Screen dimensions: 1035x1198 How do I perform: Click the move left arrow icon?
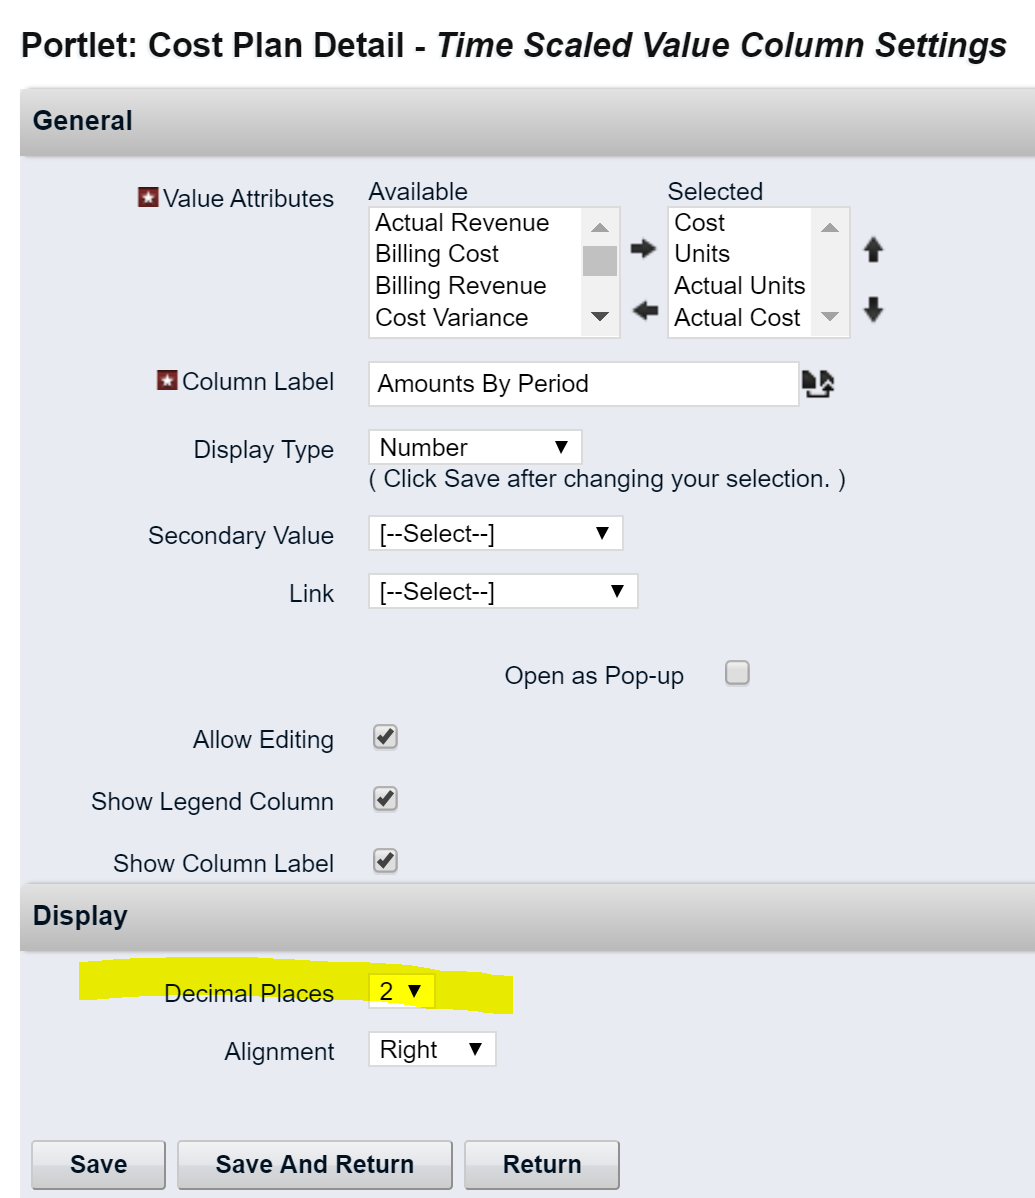click(x=645, y=311)
